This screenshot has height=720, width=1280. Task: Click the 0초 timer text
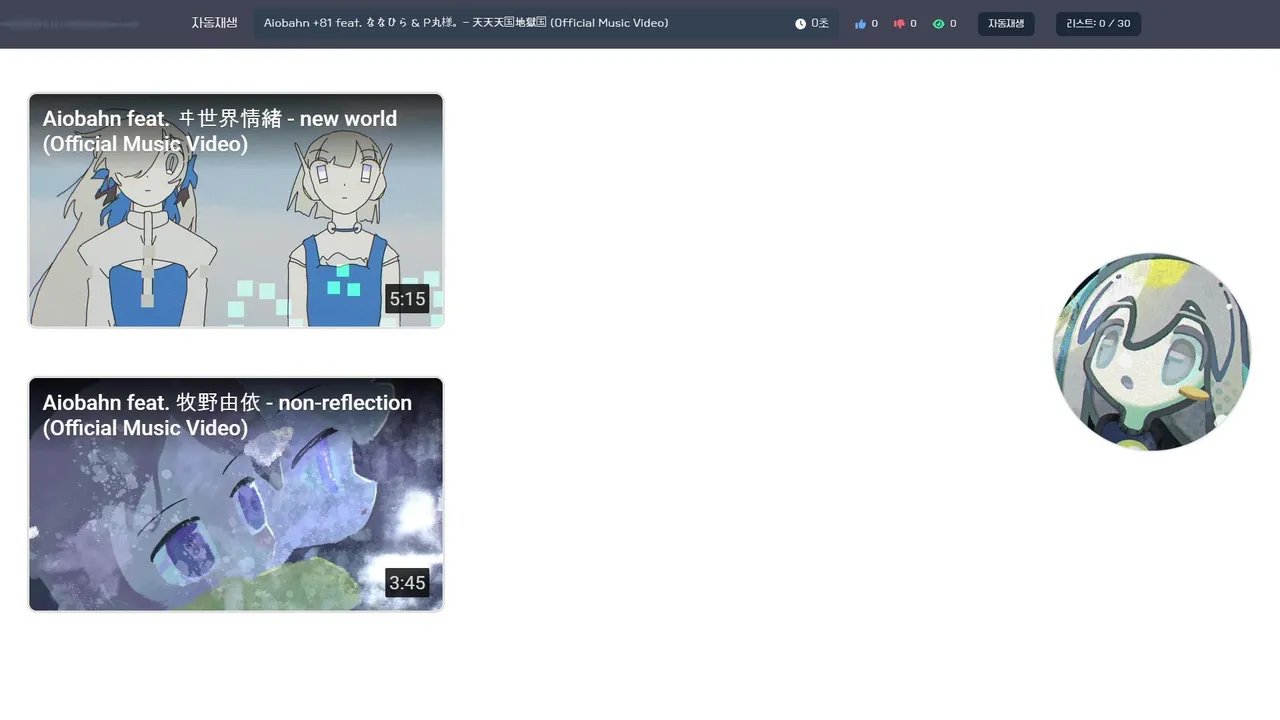(820, 24)
